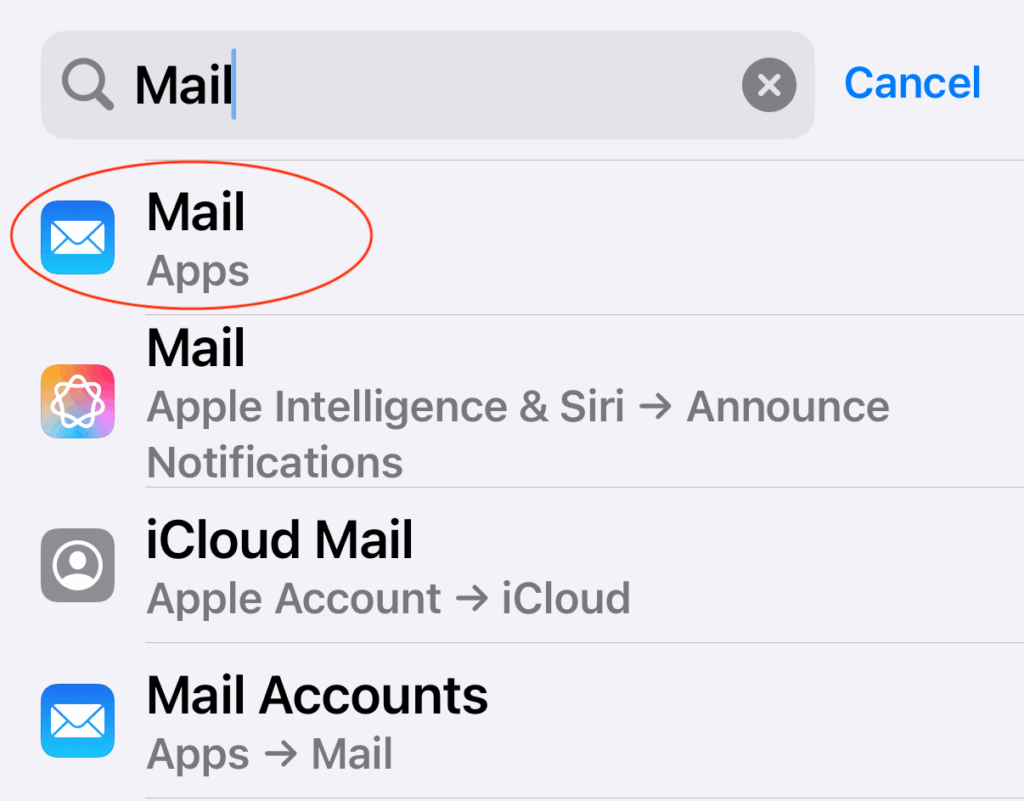Tap the colorful Apple Intelligence & Siri icon
1024x801 pixels.
[x=78, y=401]
